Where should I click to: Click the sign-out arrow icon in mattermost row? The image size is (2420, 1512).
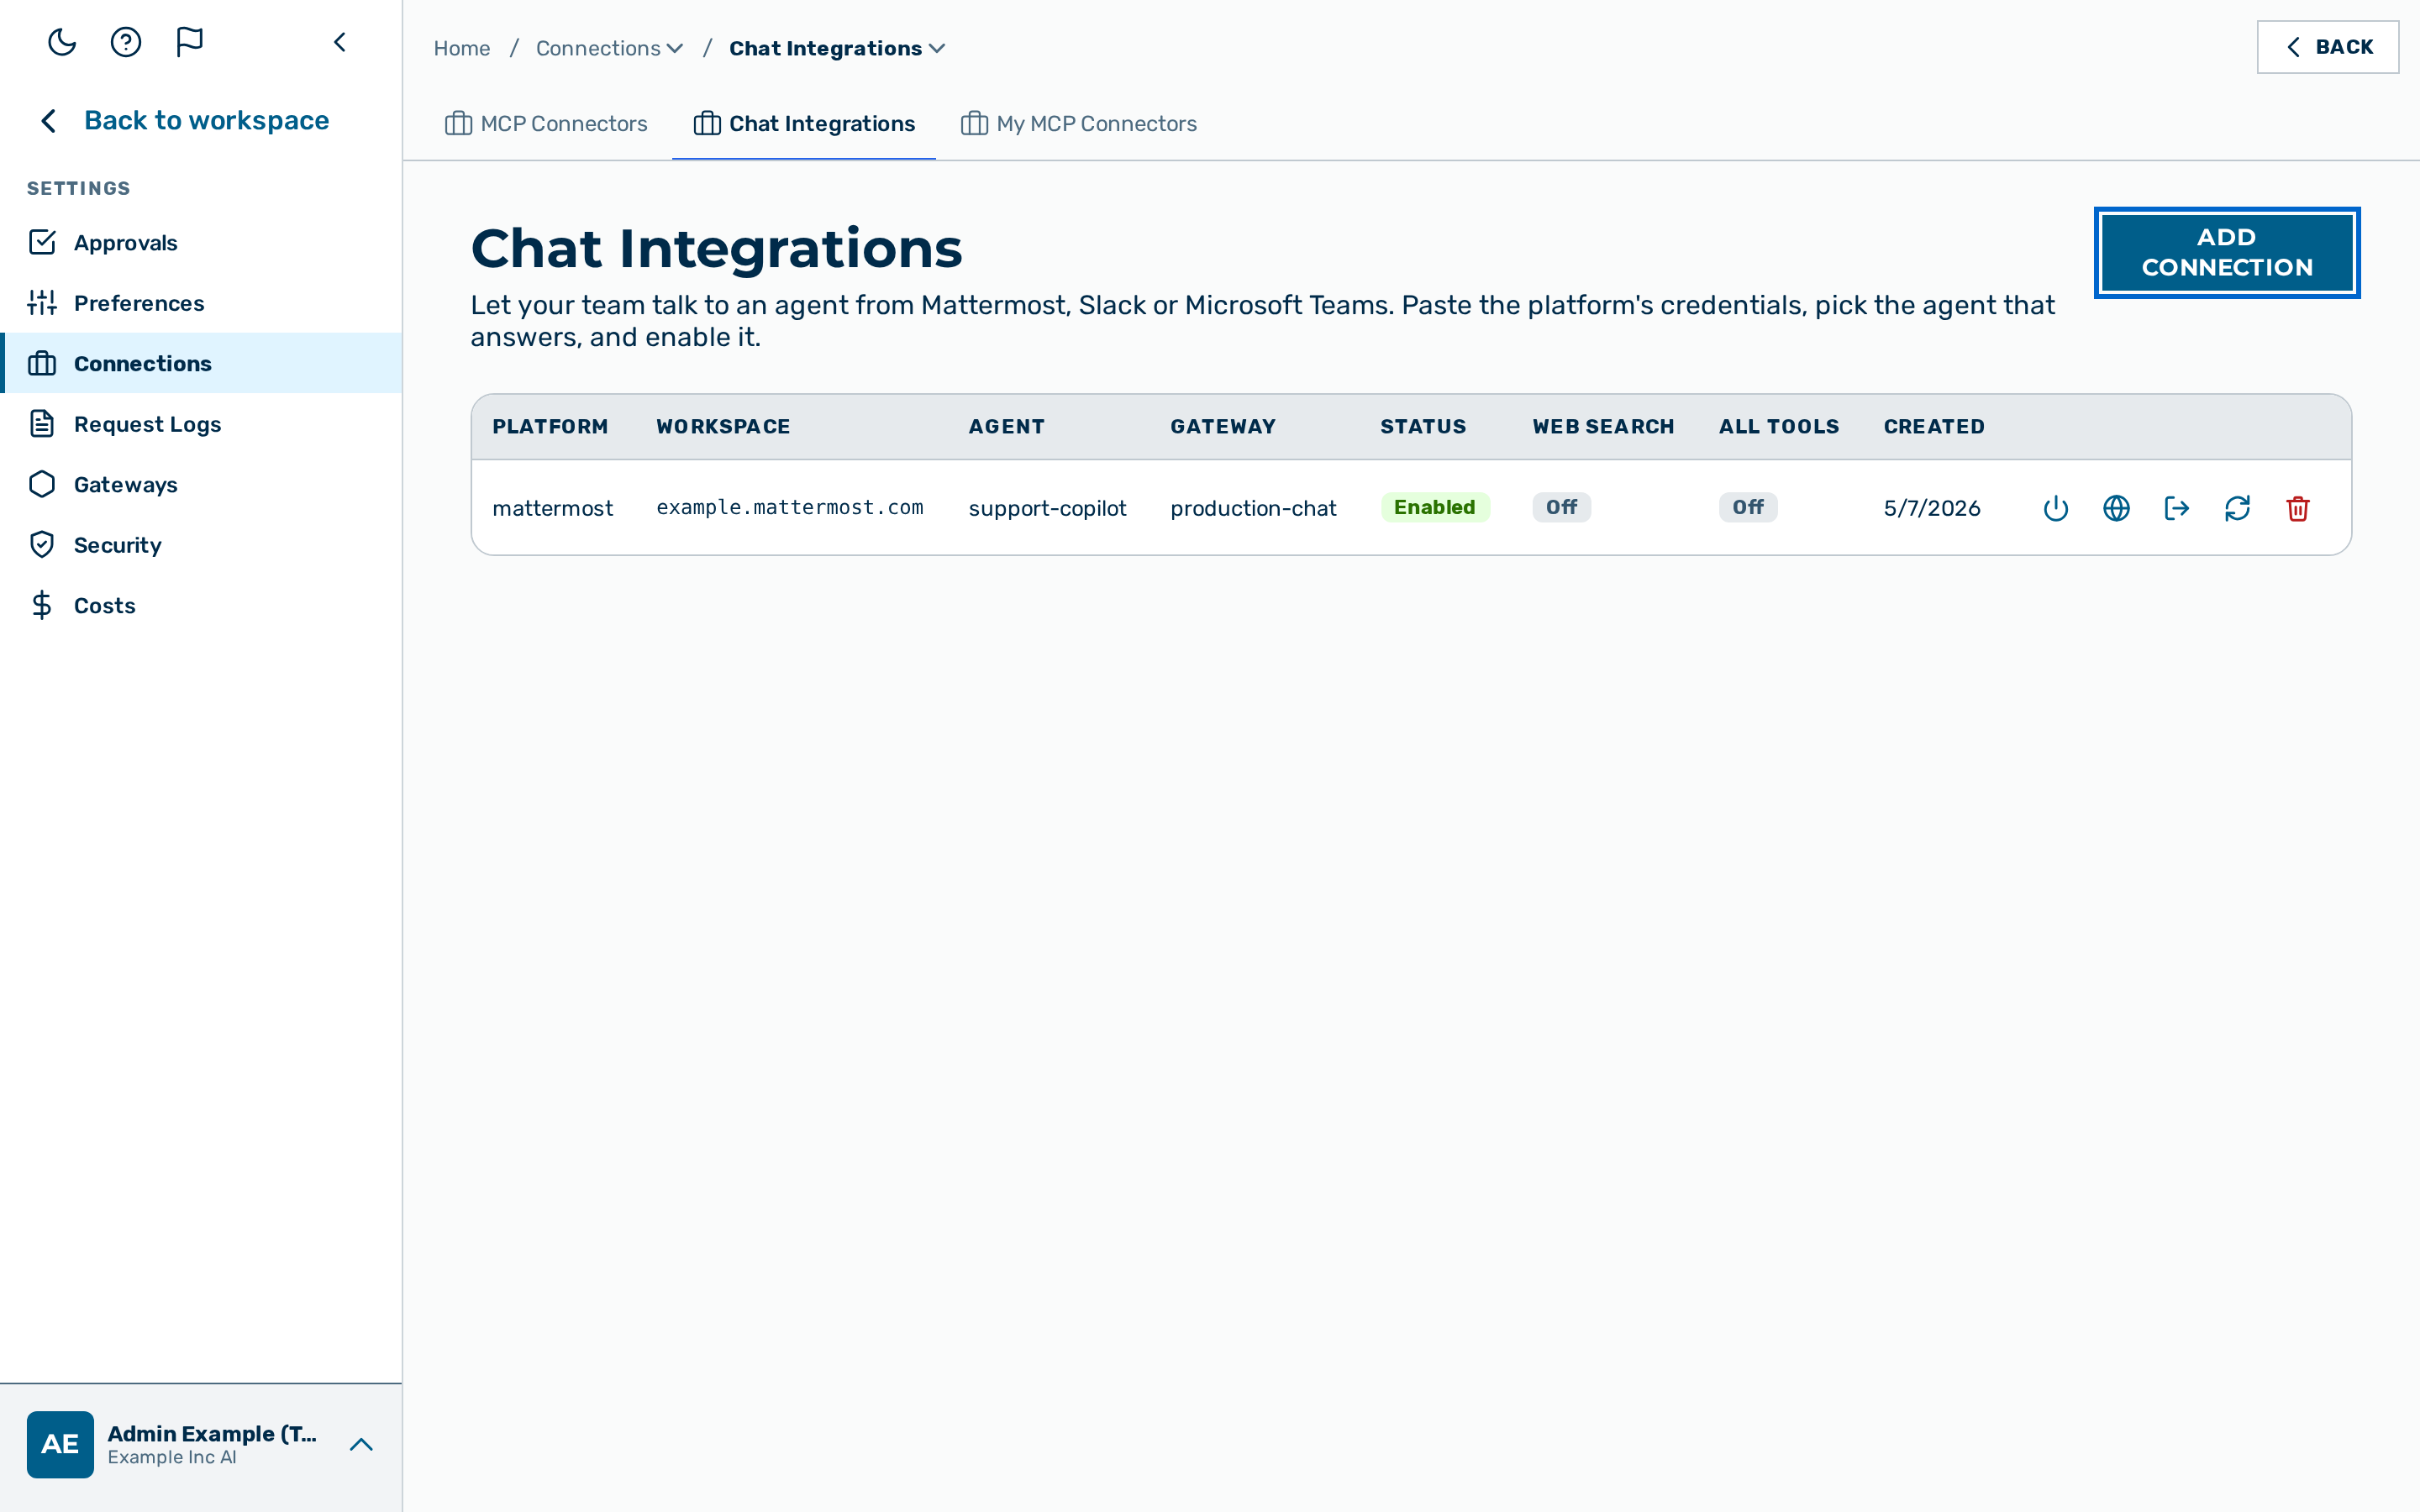point(2177,508)
